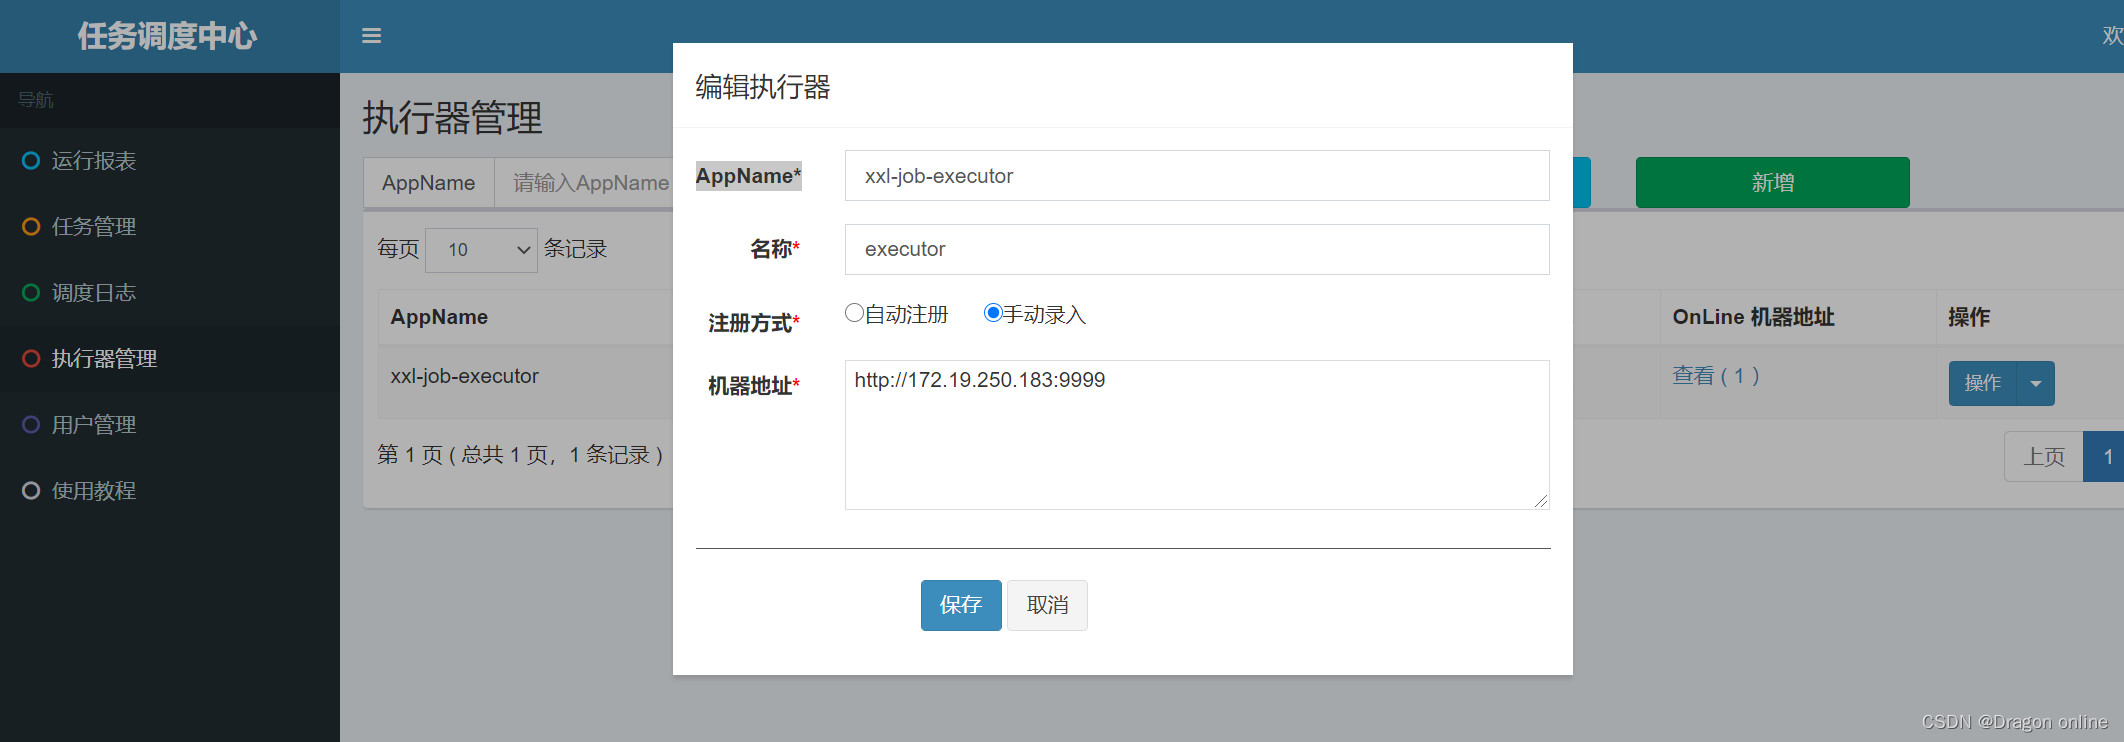Select page 1 in the pagination
The width and height of the screenshot is (2124, 742).
coord(2106,457)
